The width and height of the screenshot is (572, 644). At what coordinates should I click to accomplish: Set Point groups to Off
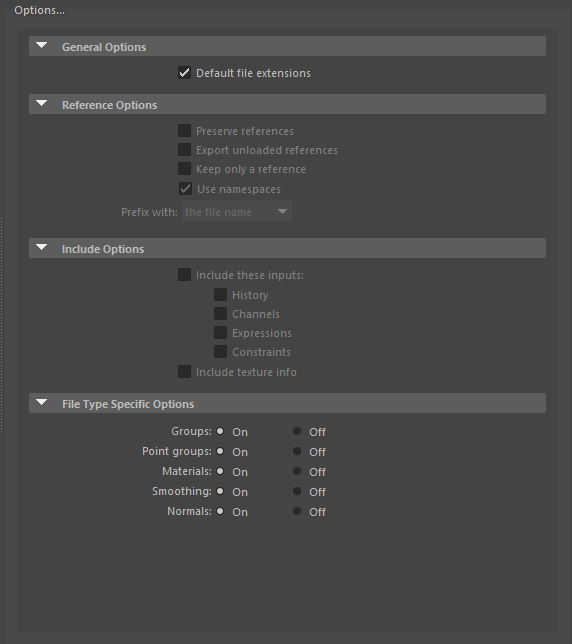297,451
